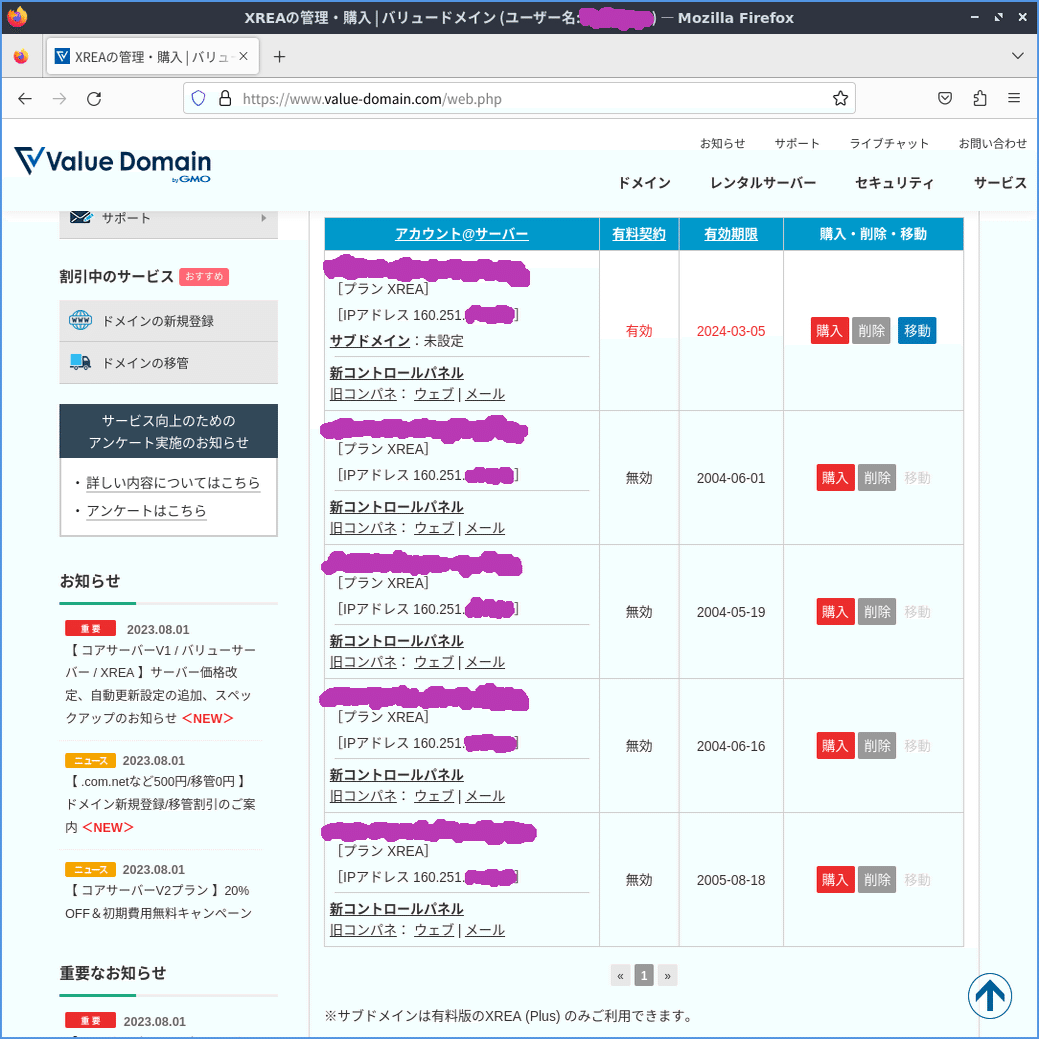Go to next page with » button
This screenshot has height=1039, width=1039.
coord(667,975)
